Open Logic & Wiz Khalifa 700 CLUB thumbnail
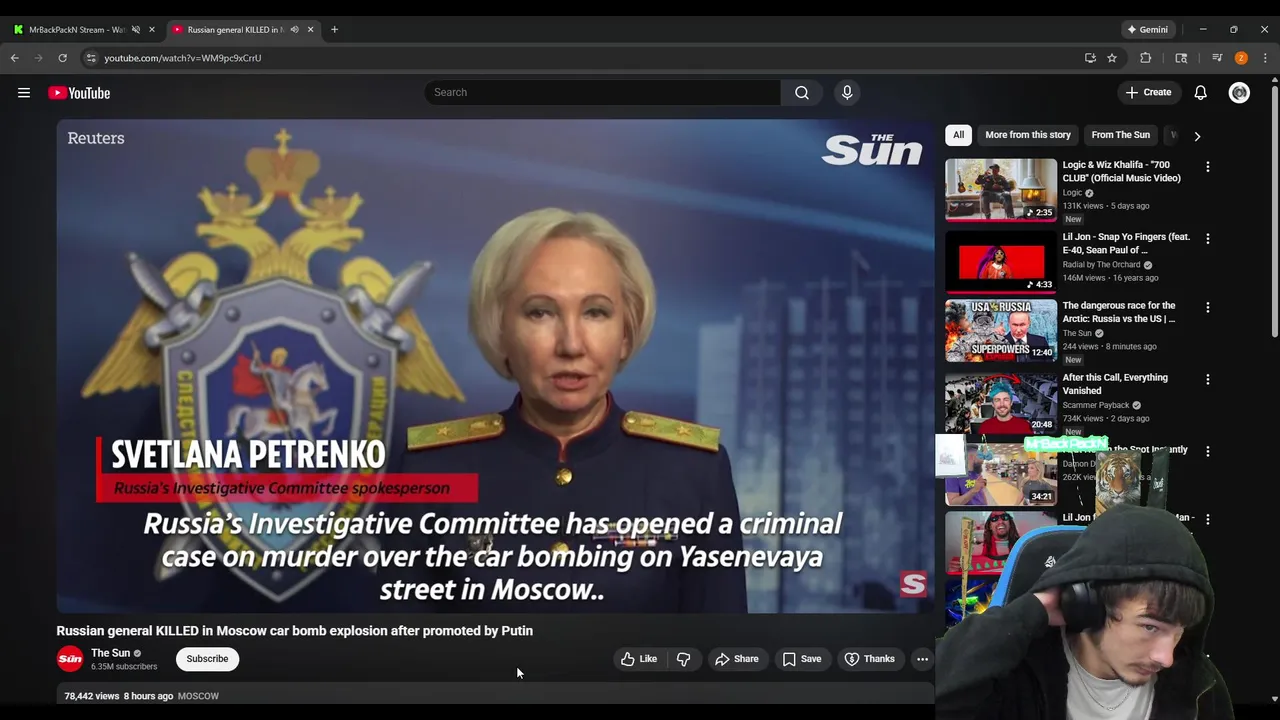Viewport: 1280px width, 720px height. pyautogui.click(x=1001, y=189)
